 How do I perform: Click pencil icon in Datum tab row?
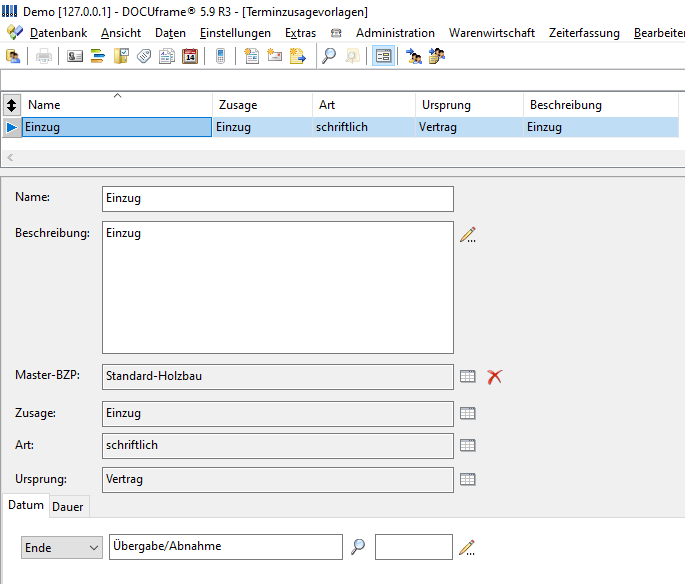coord(467,548)
